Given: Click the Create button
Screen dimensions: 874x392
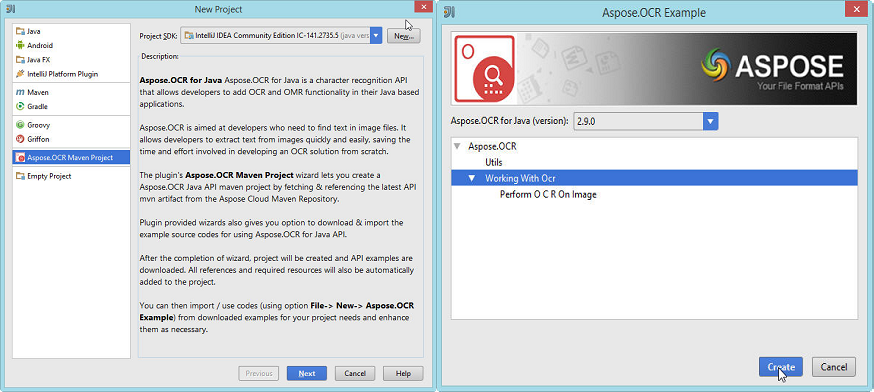Looking at the screenshot, I should coord(780,367).
